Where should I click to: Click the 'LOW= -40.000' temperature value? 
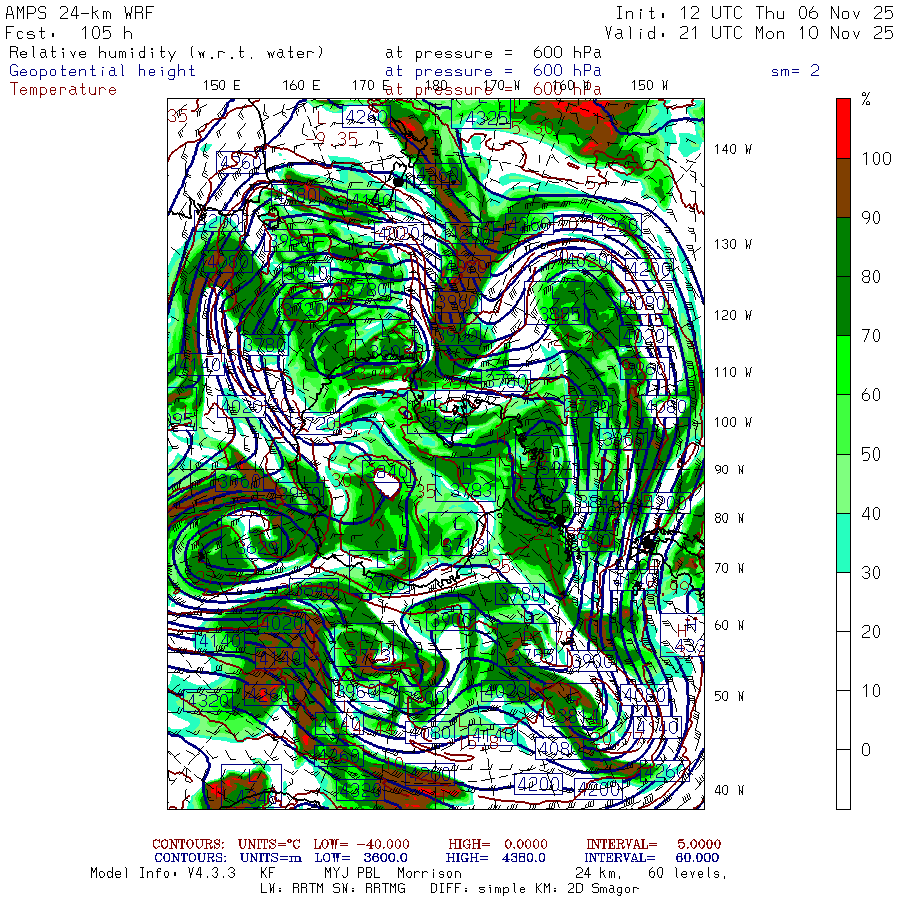(362, 844)
